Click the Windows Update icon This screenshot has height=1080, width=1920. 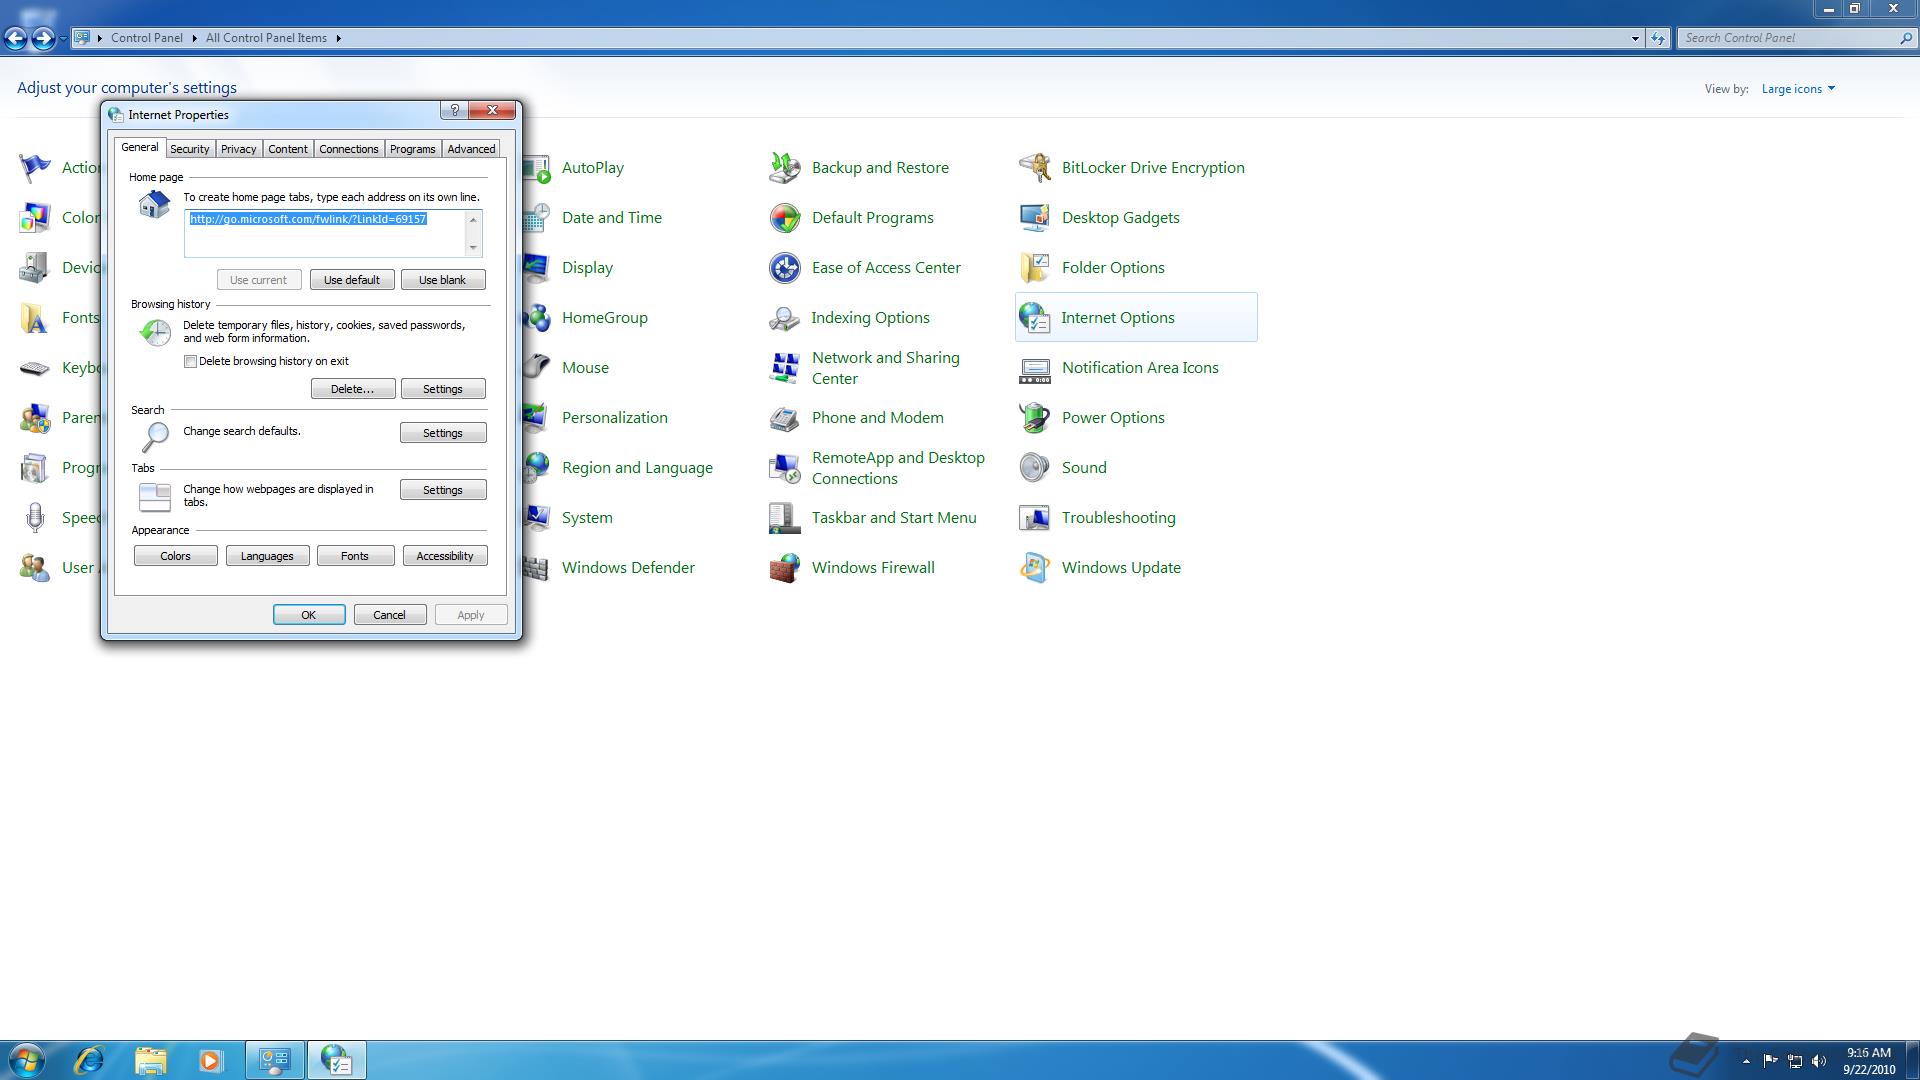click(1035, 568)
